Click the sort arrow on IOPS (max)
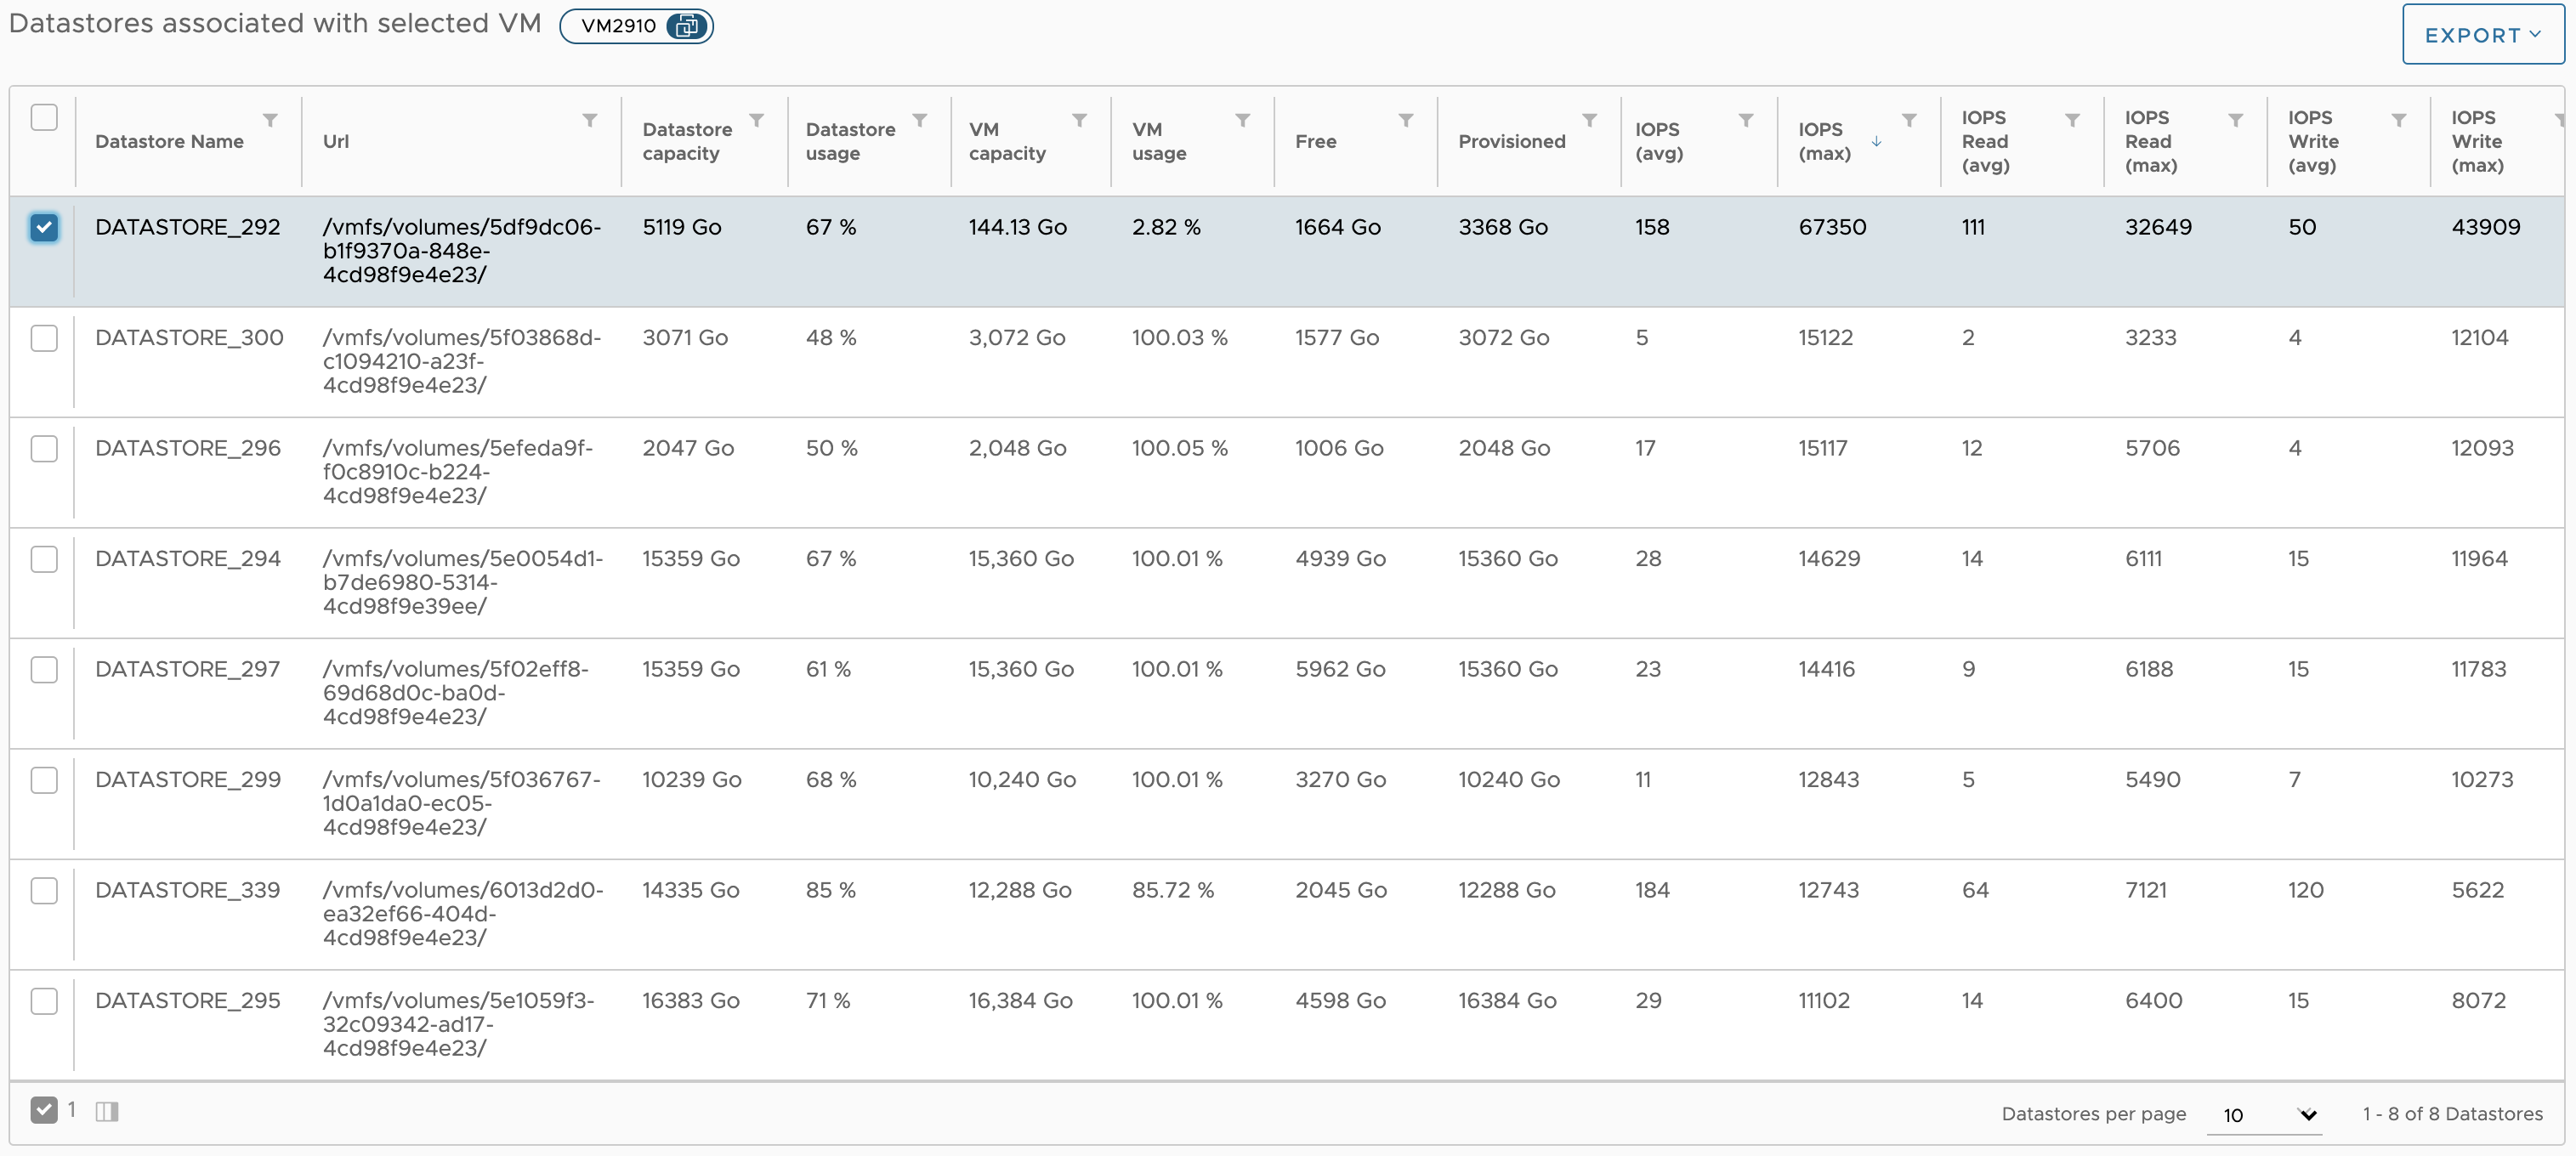This screenshot has height=1156, width=2576. pyautogui.click(x=1877, y=141)
